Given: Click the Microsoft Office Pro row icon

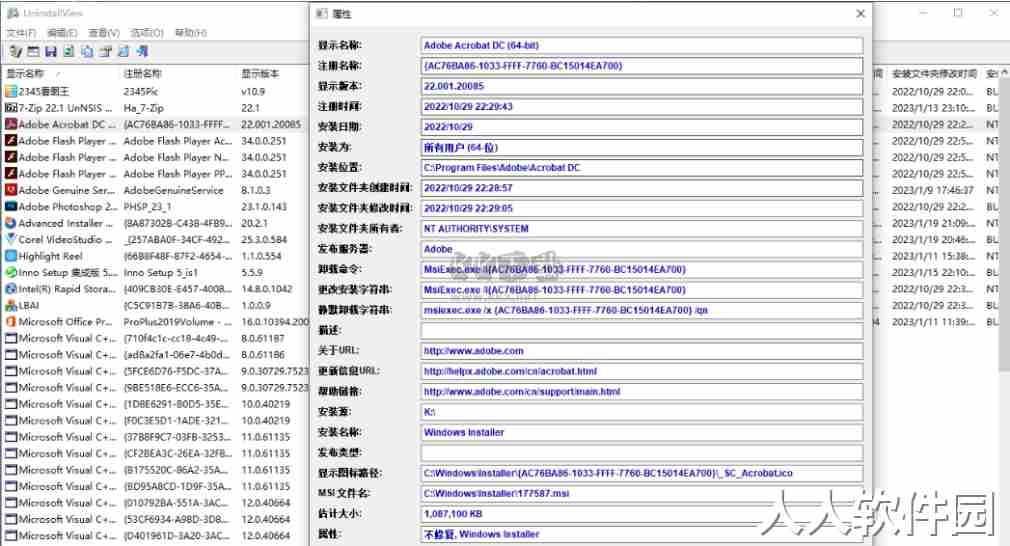Looking at the screenshot, I should (10, 321).
